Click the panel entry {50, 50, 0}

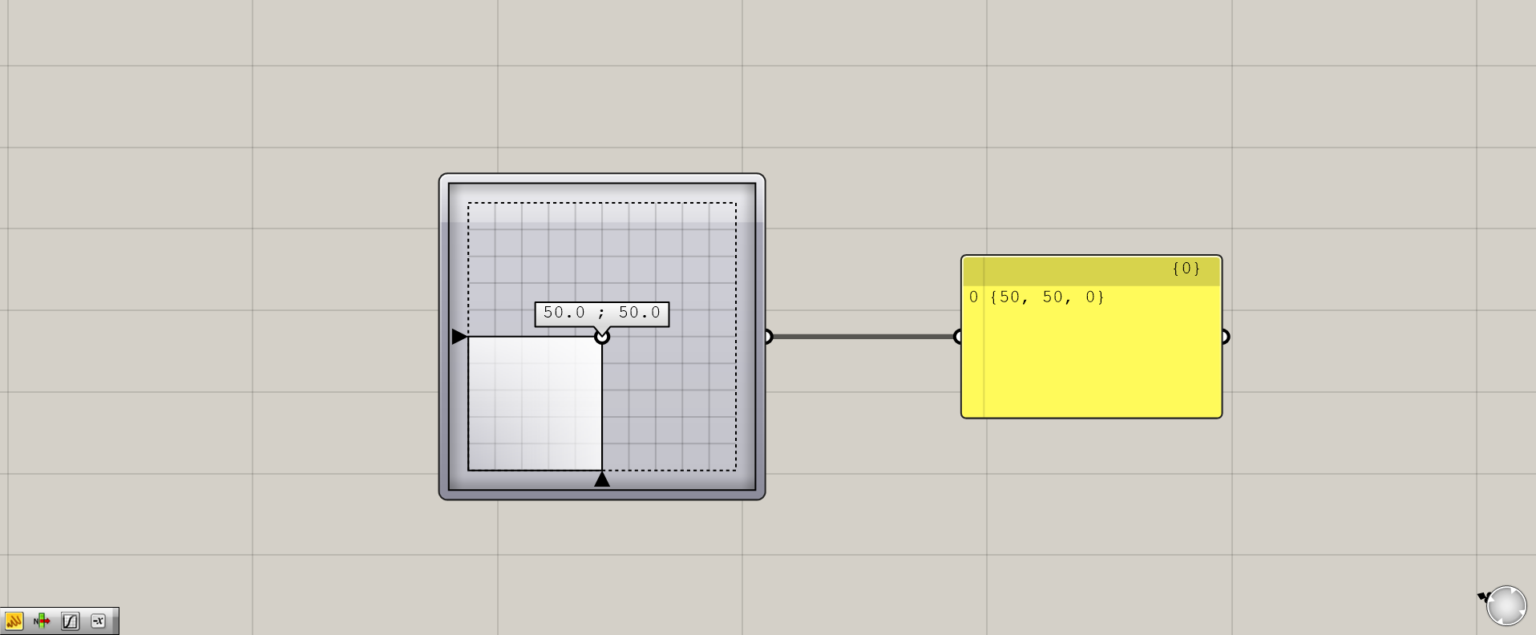point(1046,297)
